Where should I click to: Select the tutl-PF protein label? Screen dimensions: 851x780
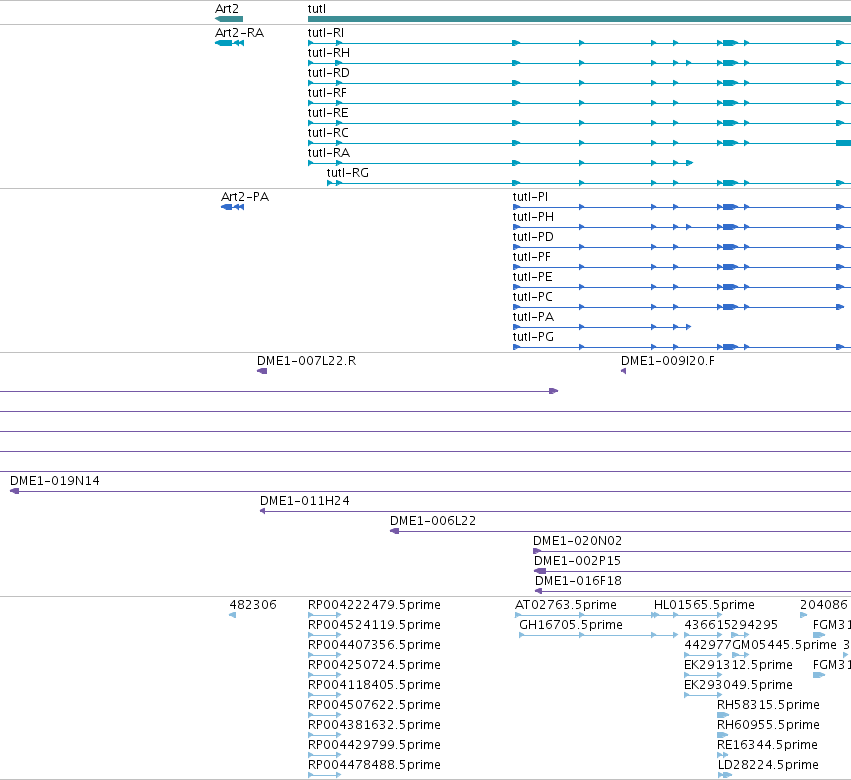532,257
